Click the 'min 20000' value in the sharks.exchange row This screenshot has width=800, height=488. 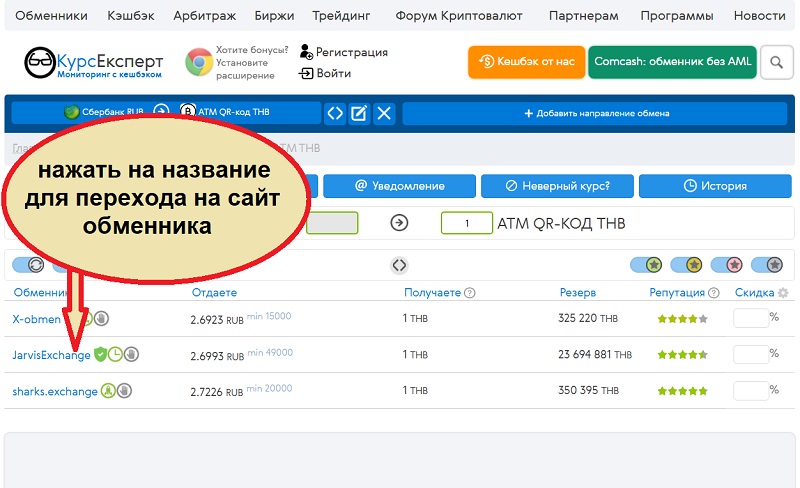point(269,388)
